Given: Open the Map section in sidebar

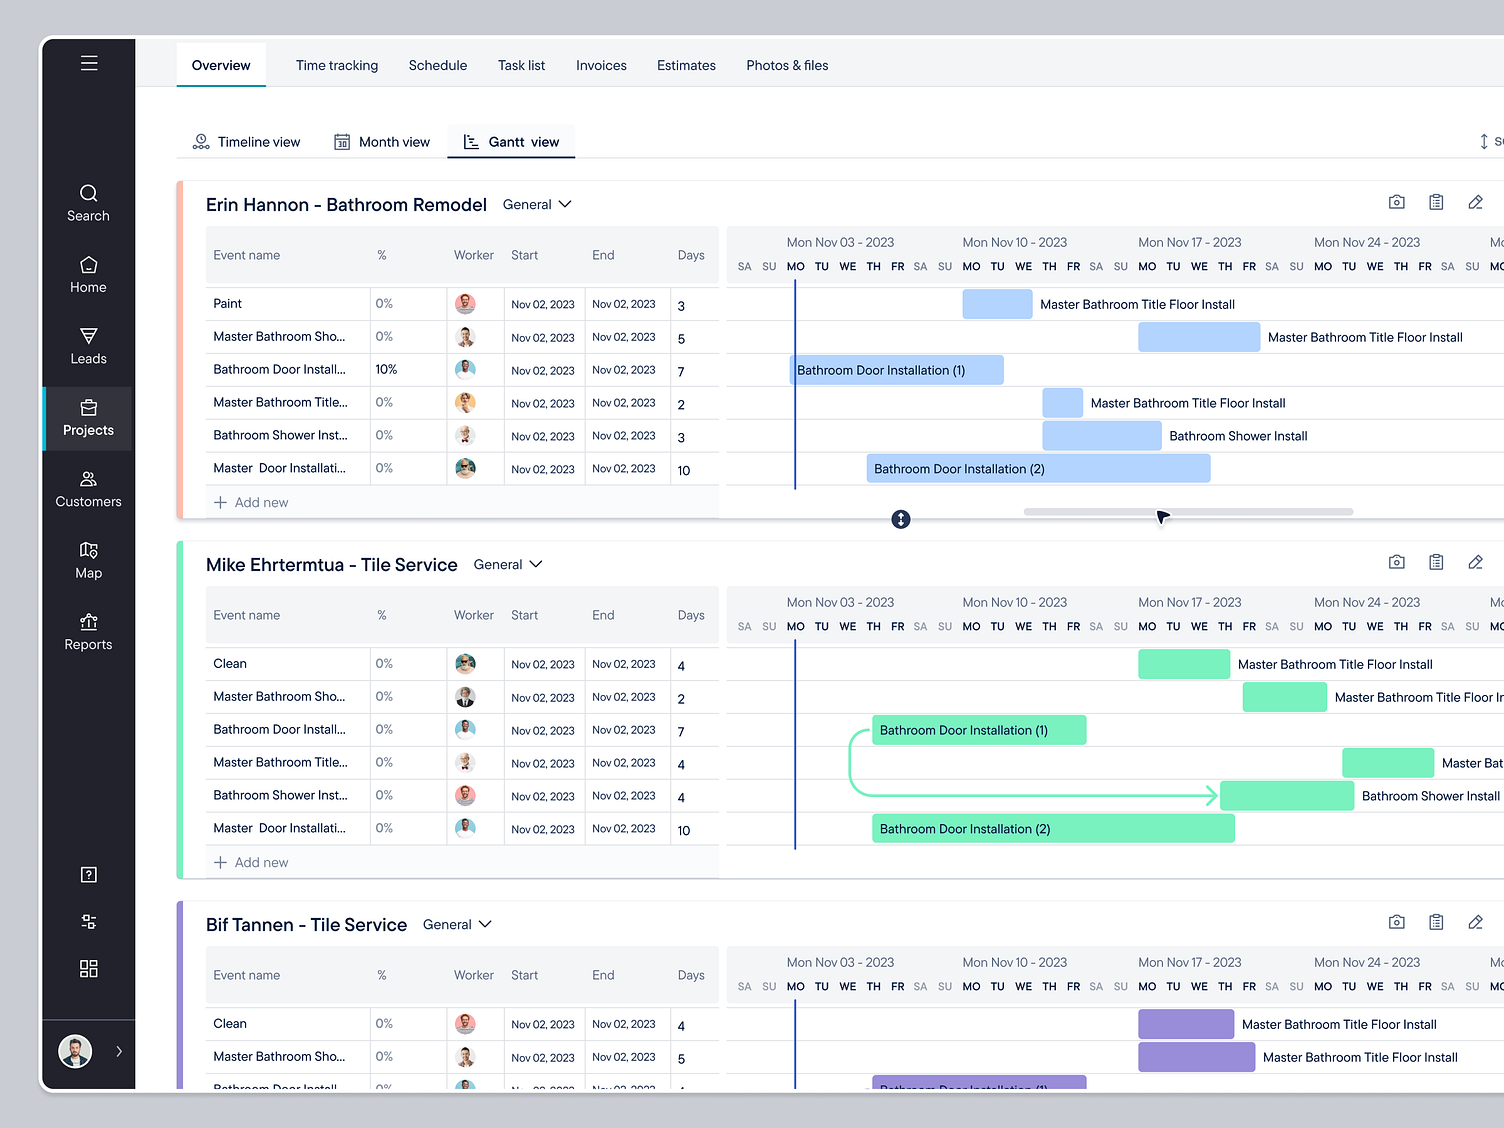Looking at the screenshot, I should 88,560.
